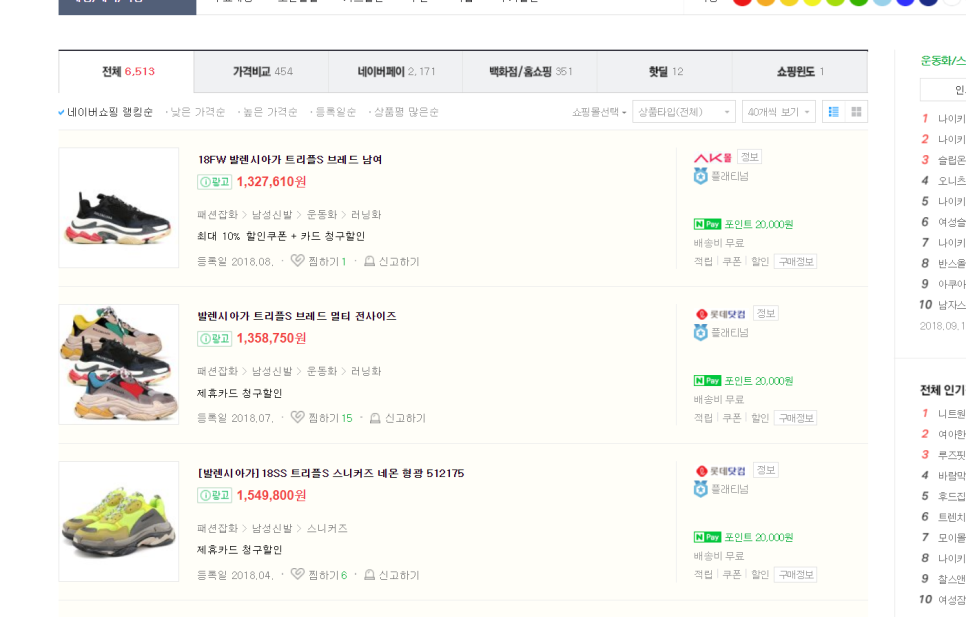Pick the red color filter swatch
Screen dimensions: 966x617
pyautogui.click(x=742, y=1)
